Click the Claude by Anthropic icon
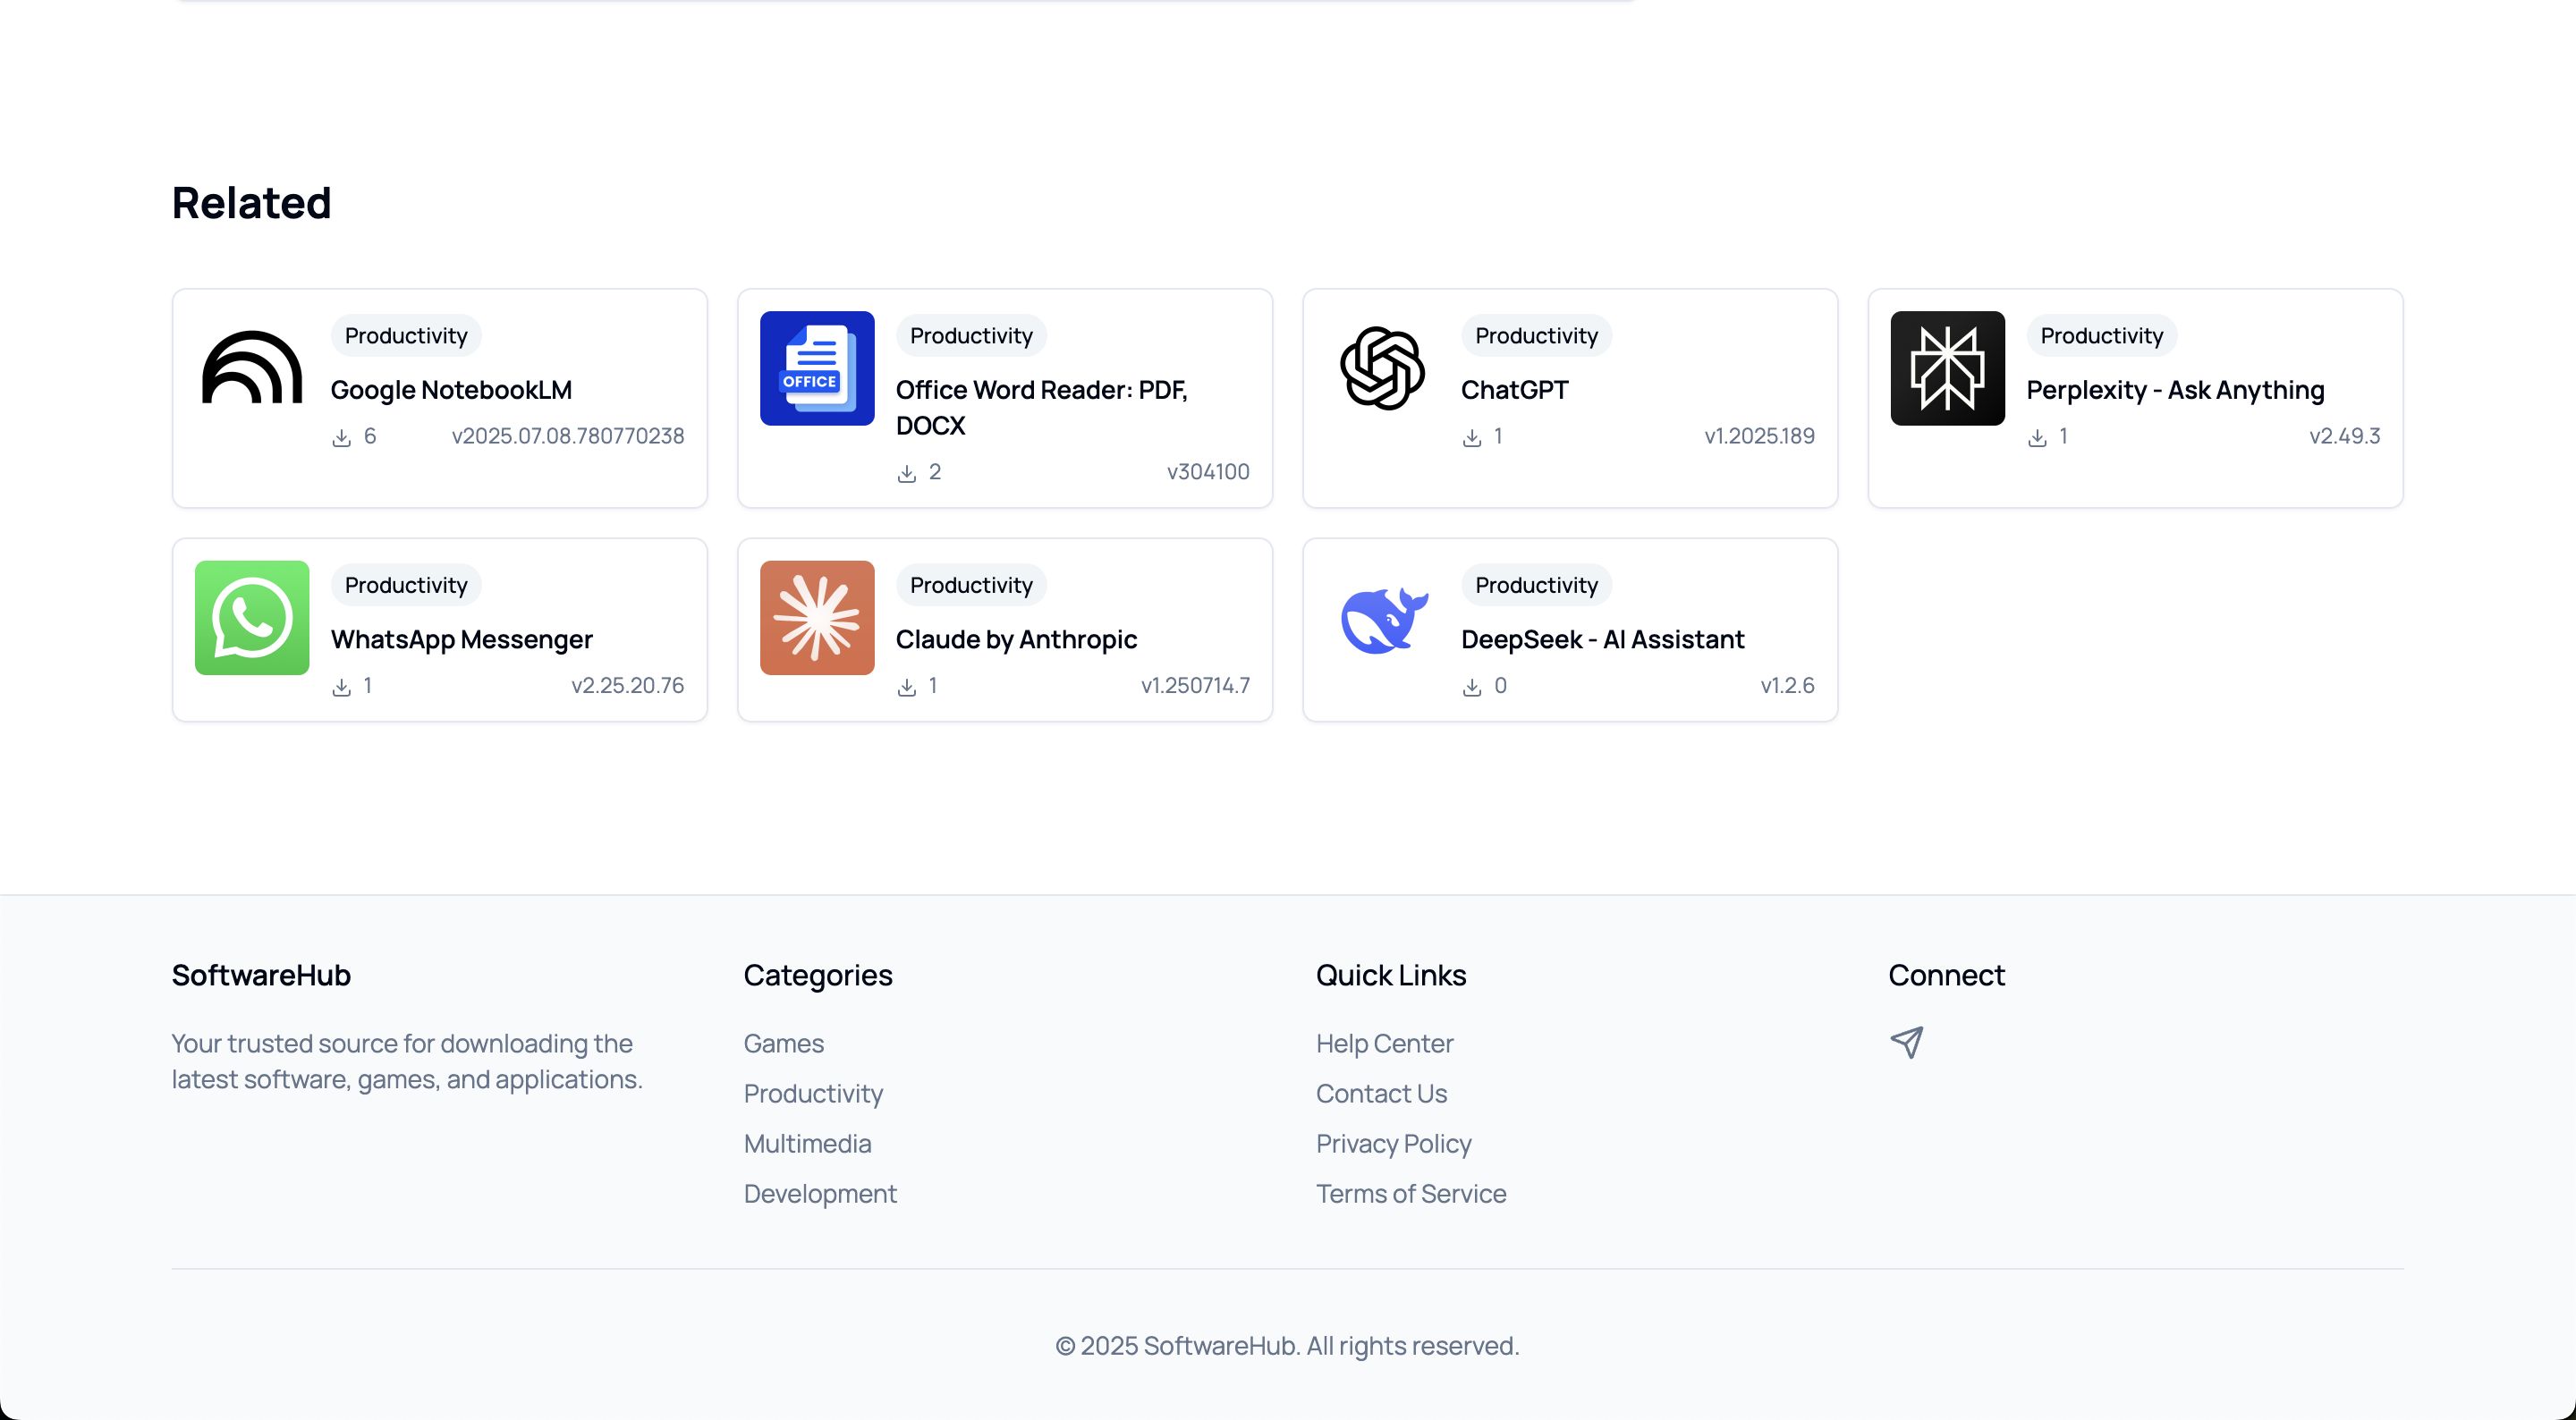Image resolution: width=2576 pixels, height=1420 pixels. (x=817, y=617)
